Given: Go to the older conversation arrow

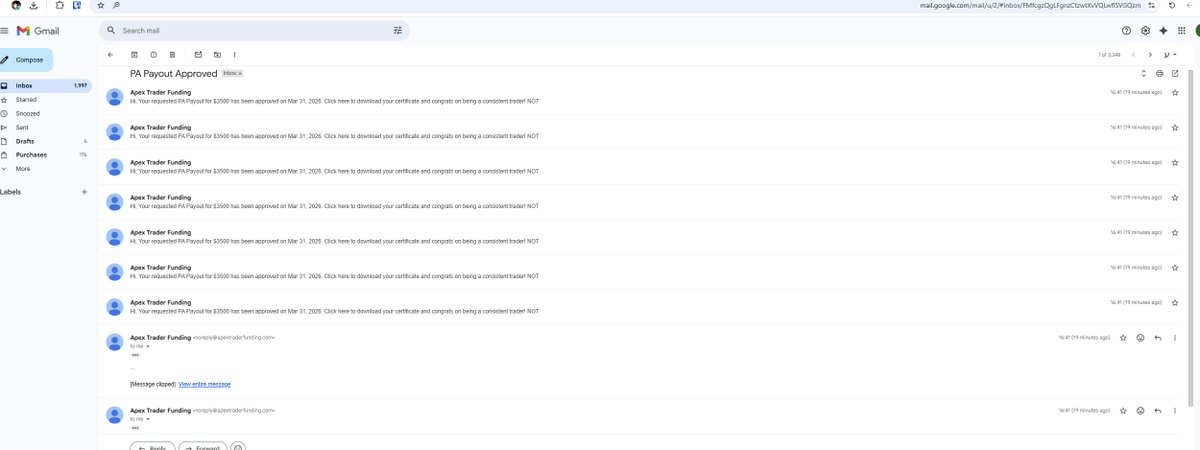Looking at the screenshot, I should 1150,55.
